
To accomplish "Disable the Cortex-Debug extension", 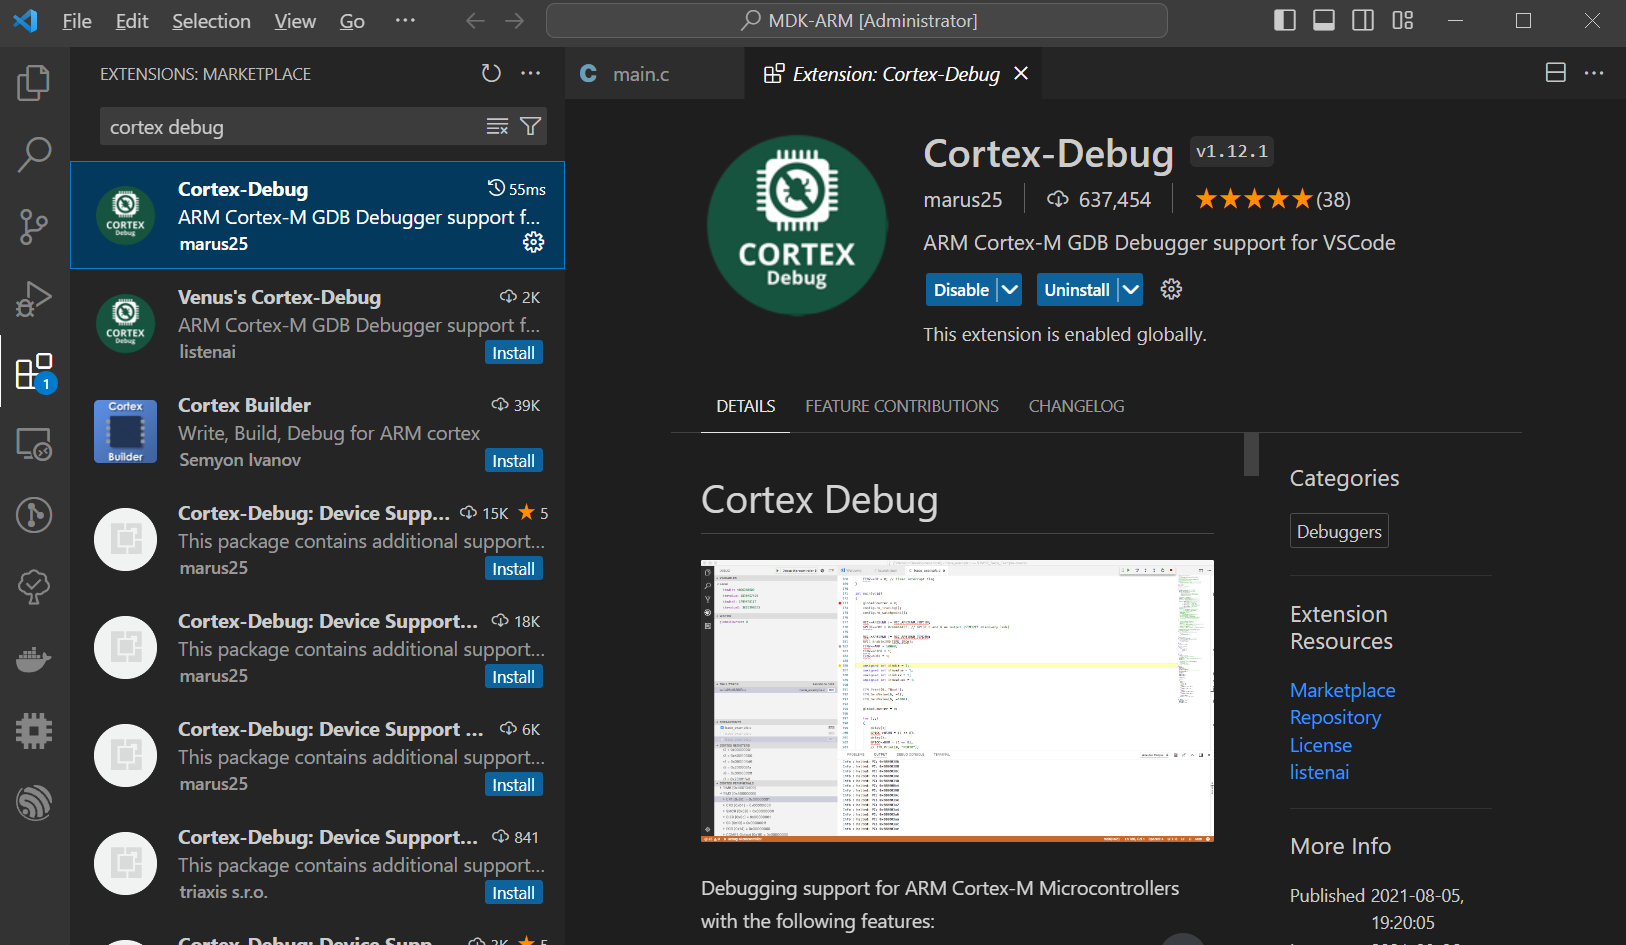I will coord(961,290).
